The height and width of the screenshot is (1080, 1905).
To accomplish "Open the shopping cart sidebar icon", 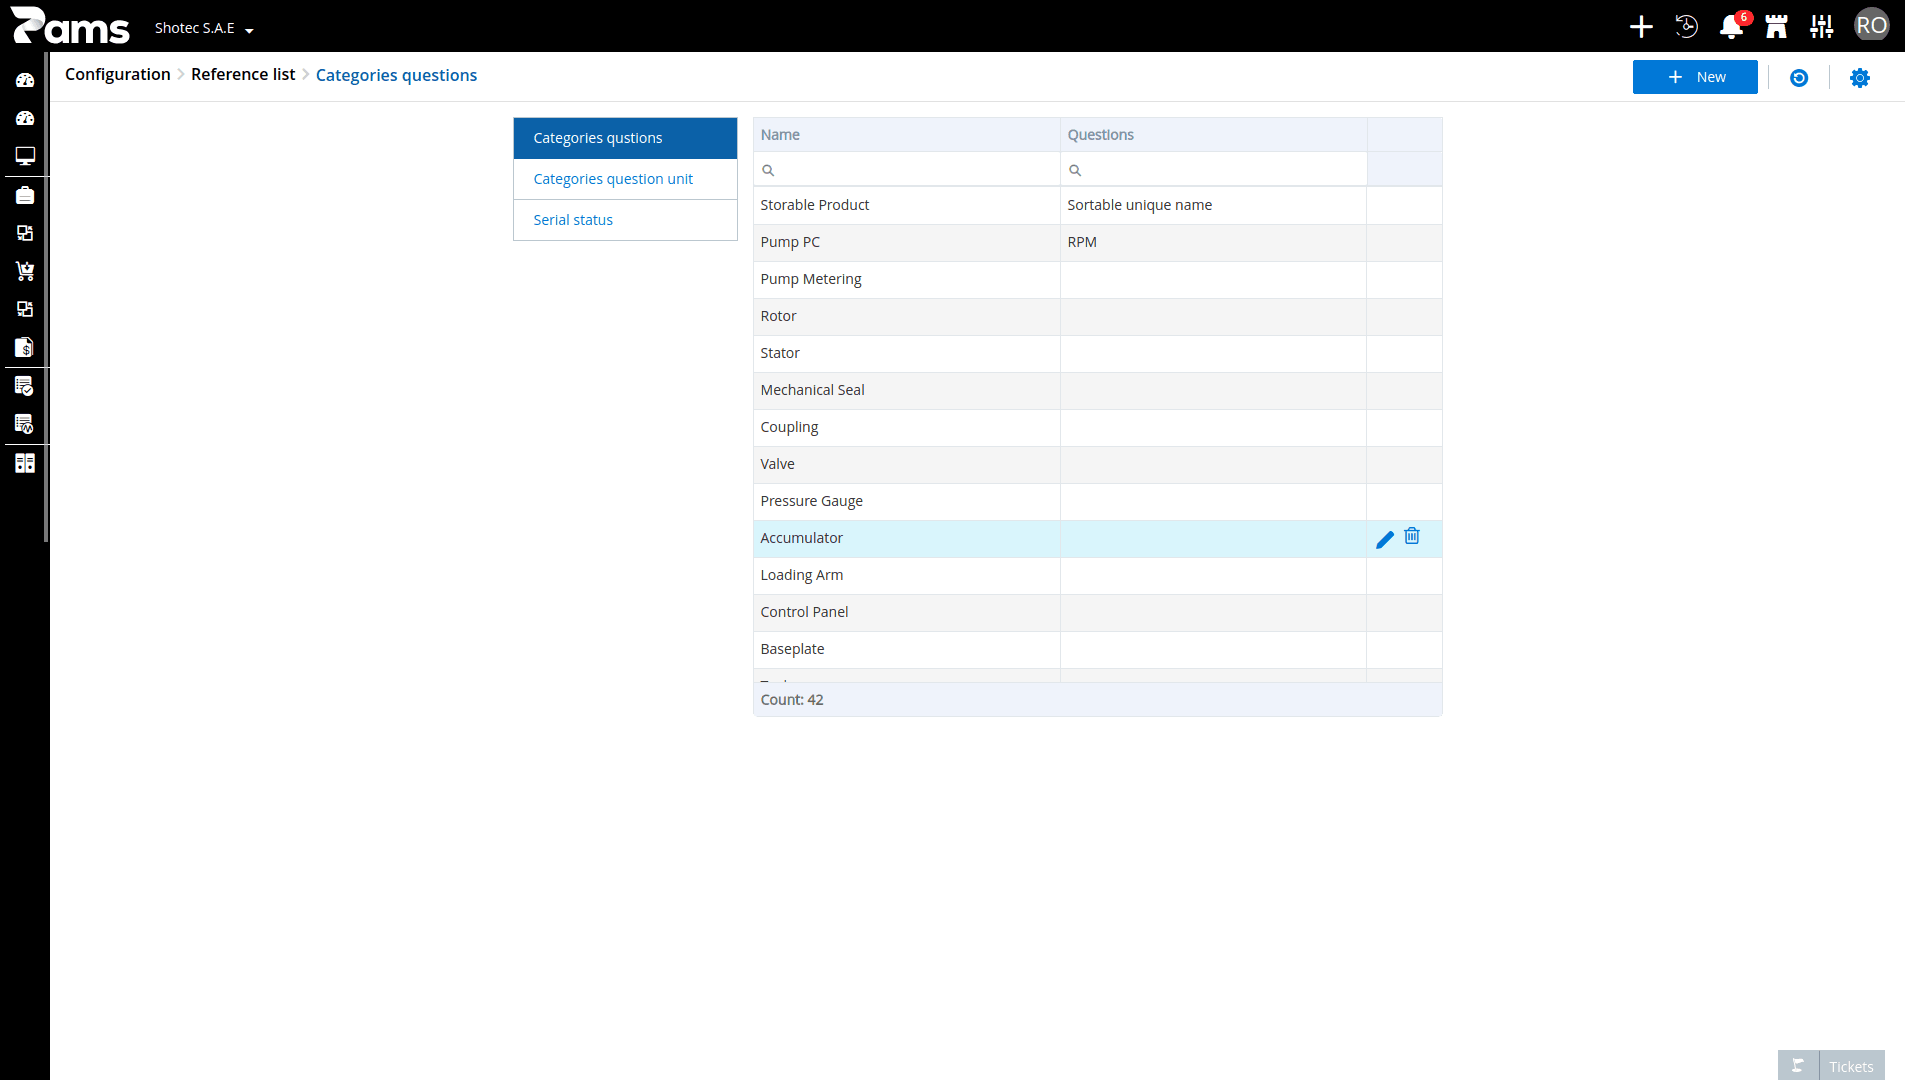I will 25,271.
